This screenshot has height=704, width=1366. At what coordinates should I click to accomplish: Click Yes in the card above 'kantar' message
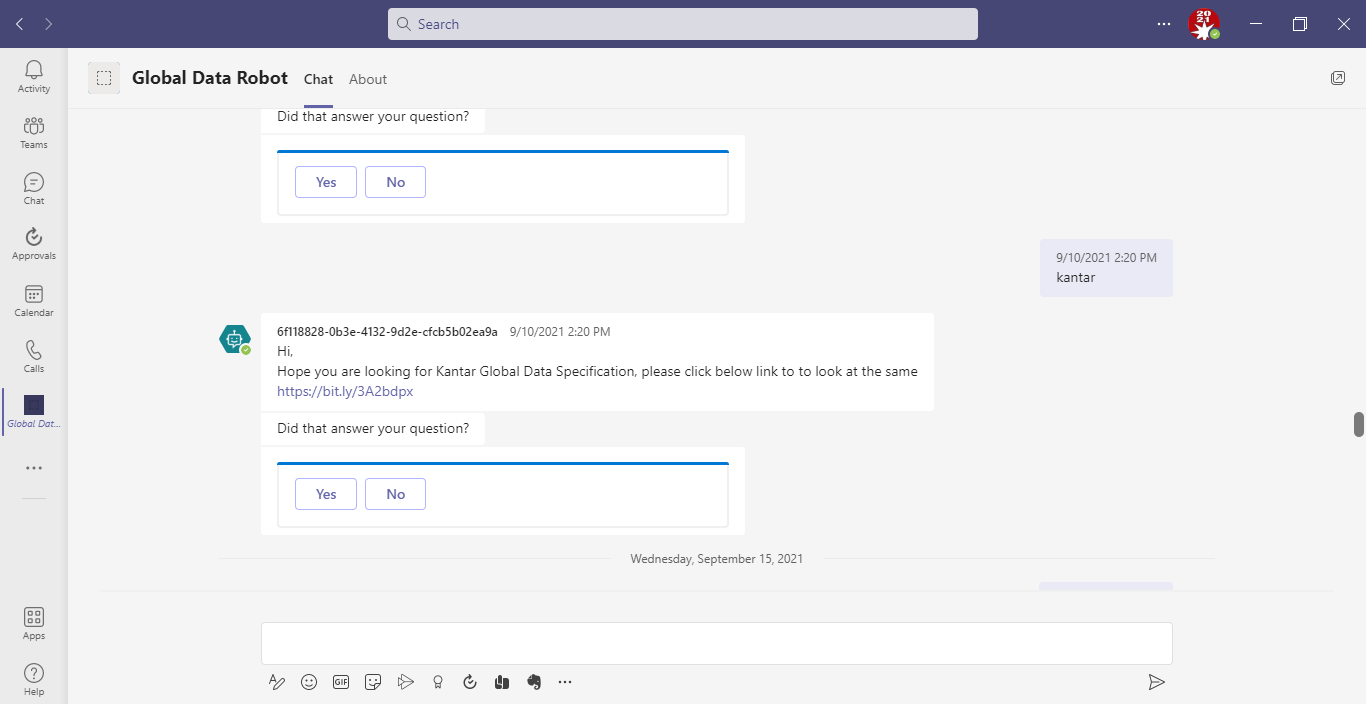click(x=326, y=182)
